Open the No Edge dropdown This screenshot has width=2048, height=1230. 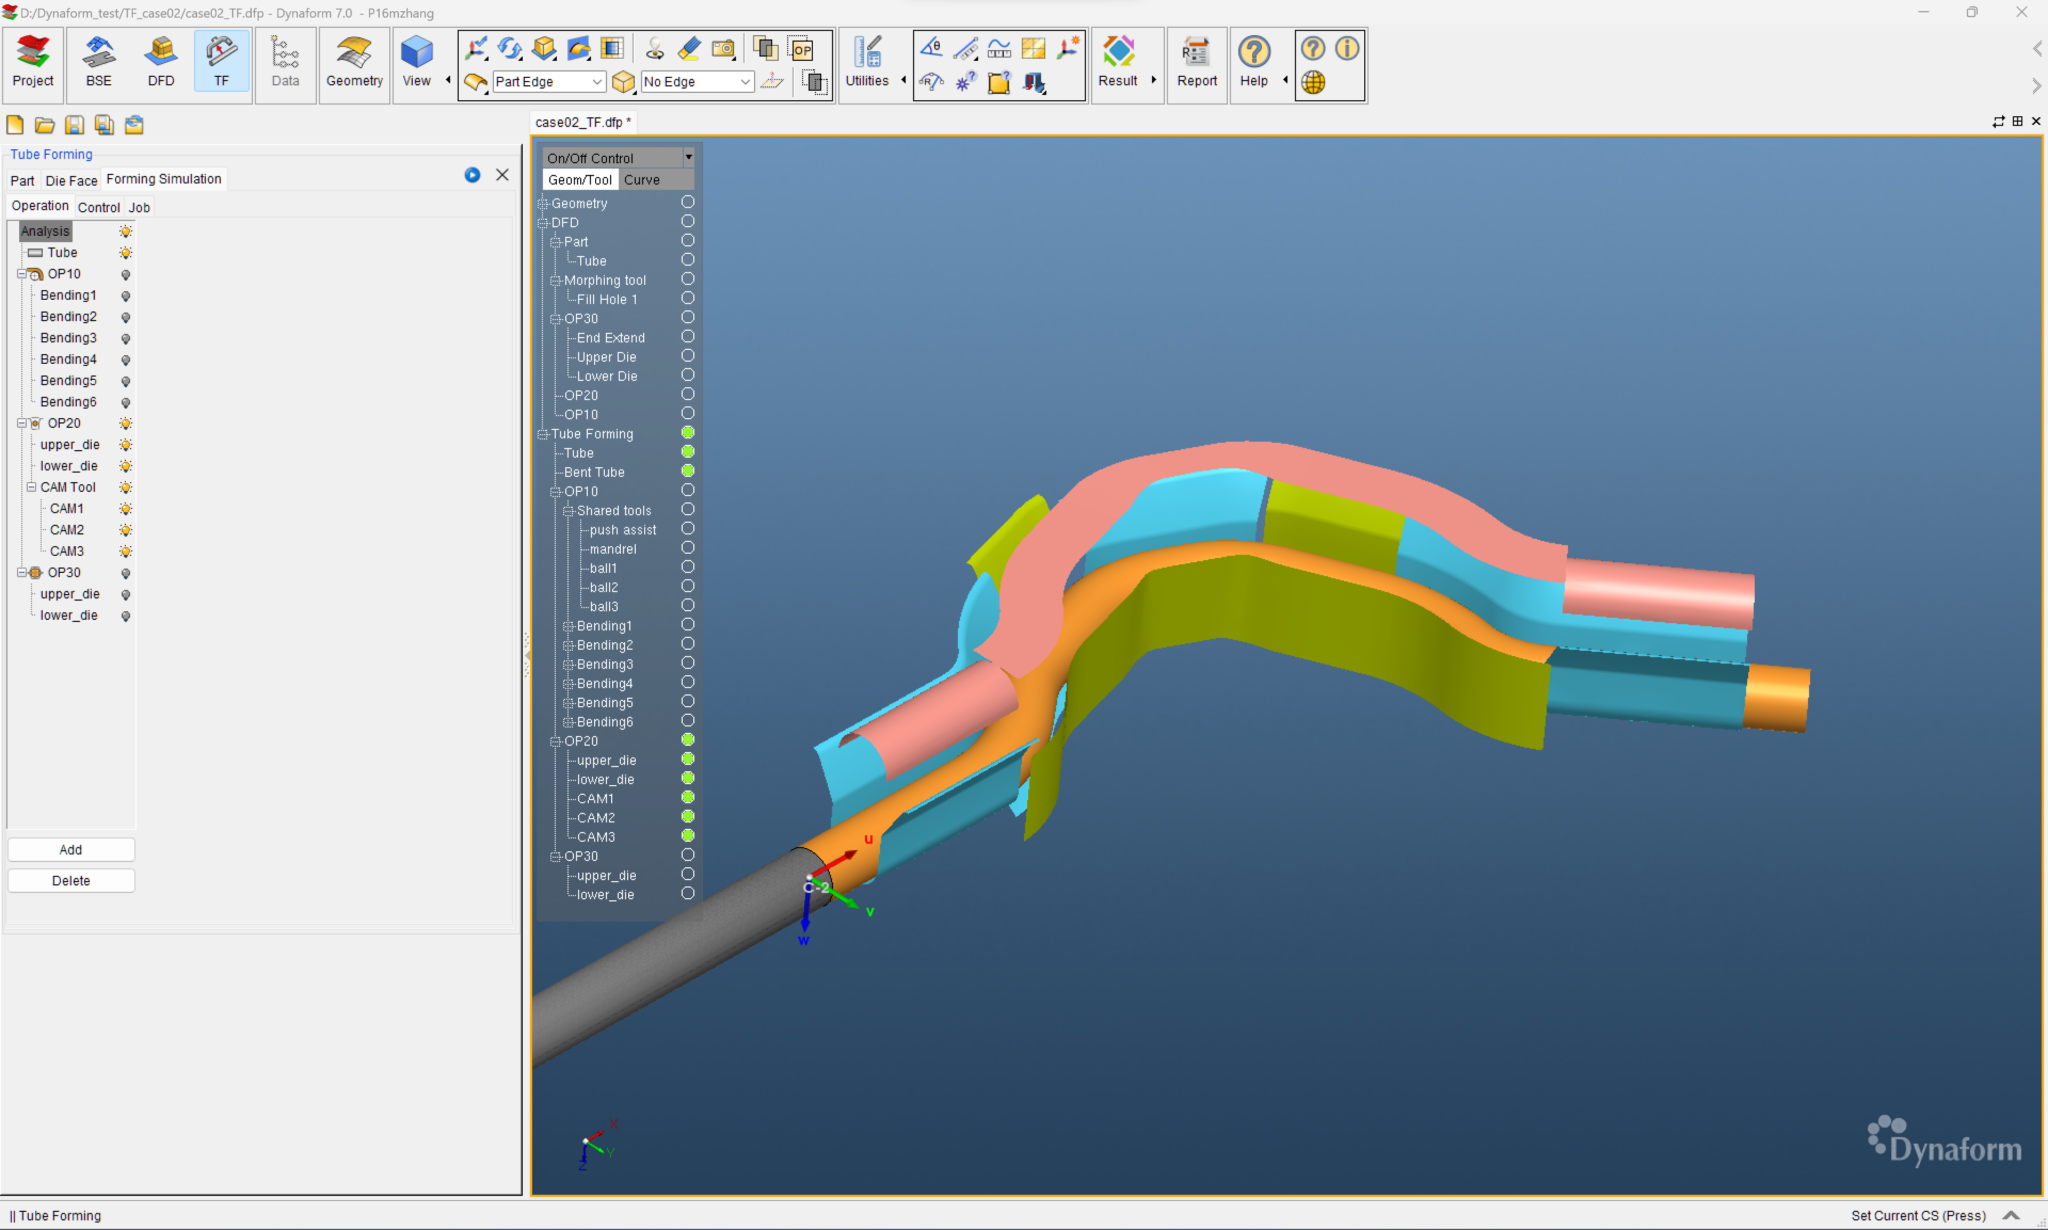point(745,82)
